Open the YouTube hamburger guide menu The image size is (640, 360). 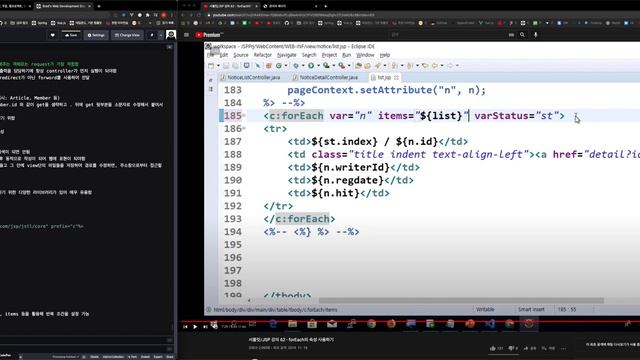point(186,35)
